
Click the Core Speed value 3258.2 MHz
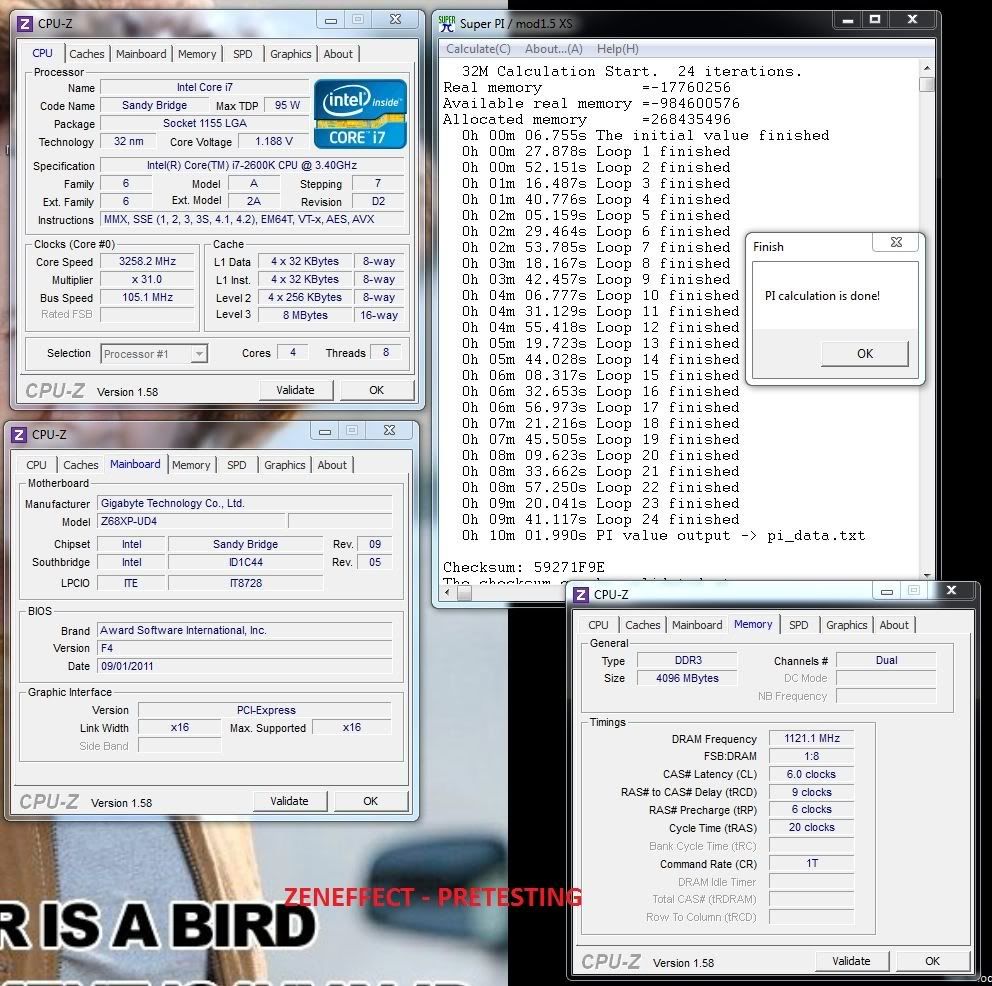[147, 262]
